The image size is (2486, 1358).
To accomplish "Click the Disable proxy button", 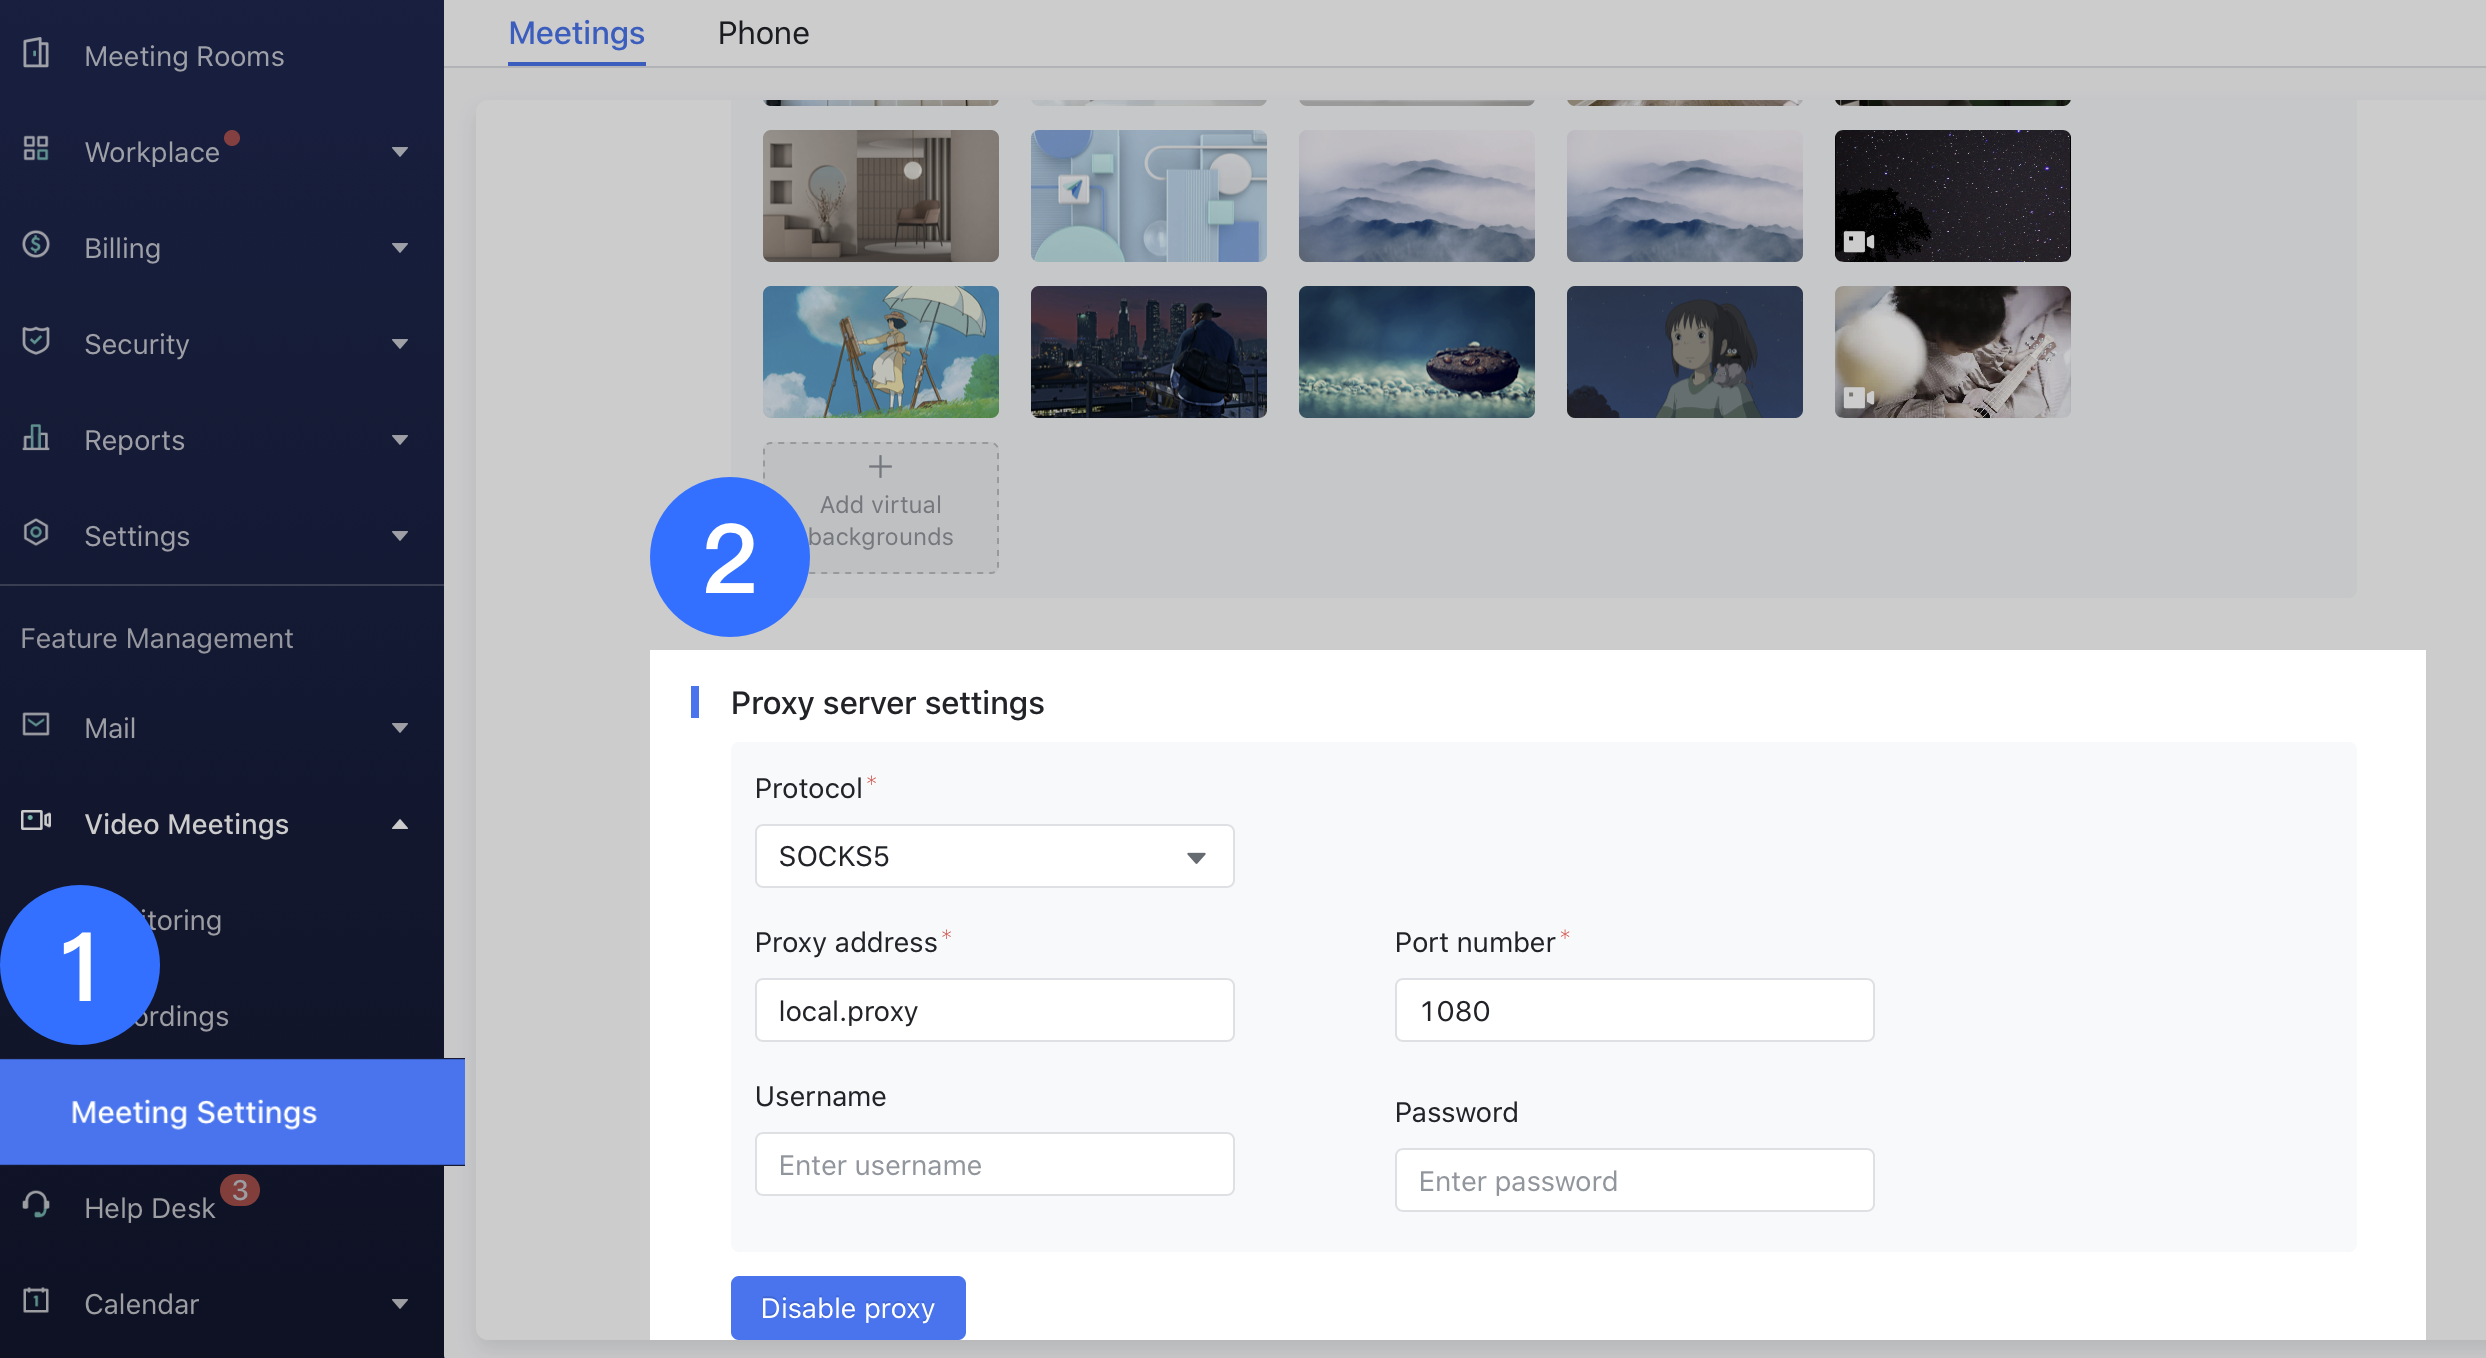I will point(847,1307).
